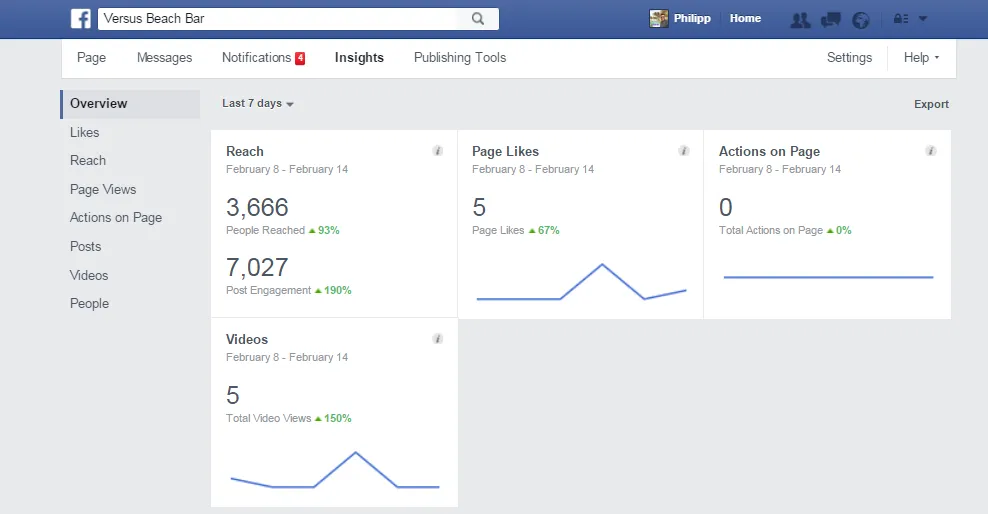
Task: Select Actions on Page in sidebar
Action: (116, 217)
